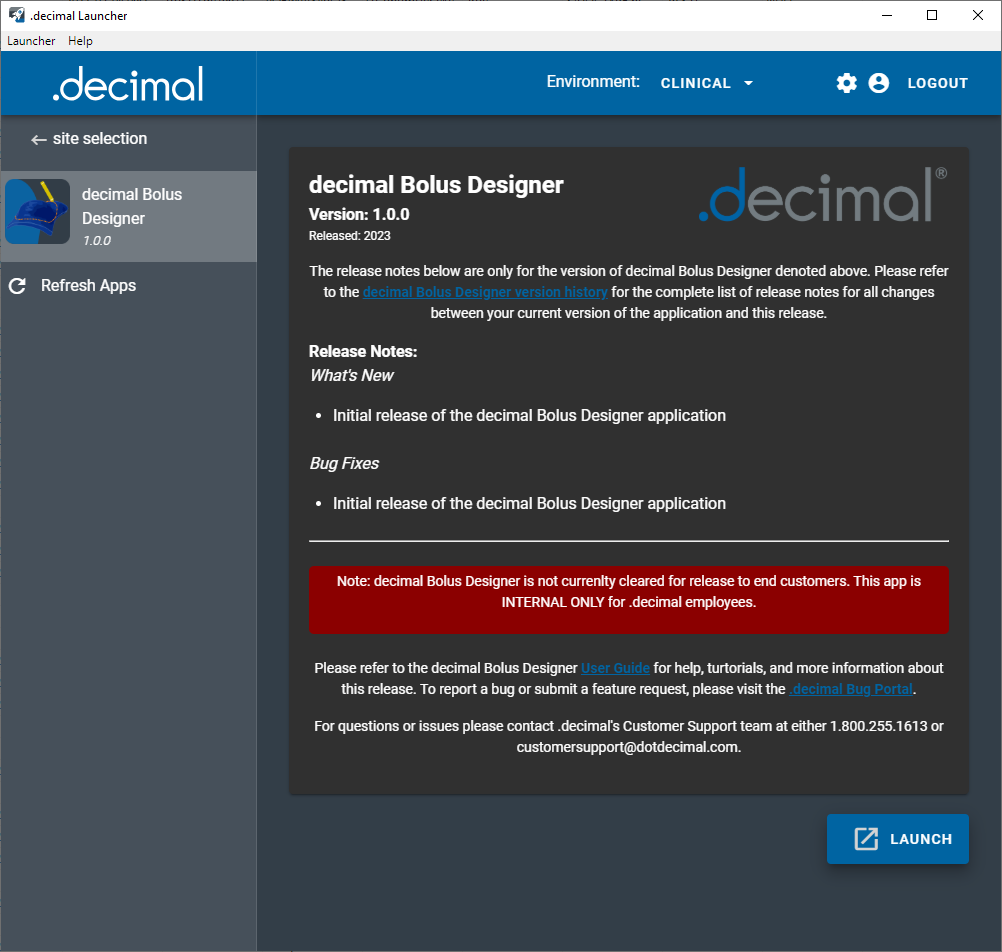Click the back arrow beside site selection

tap(39, 140)
